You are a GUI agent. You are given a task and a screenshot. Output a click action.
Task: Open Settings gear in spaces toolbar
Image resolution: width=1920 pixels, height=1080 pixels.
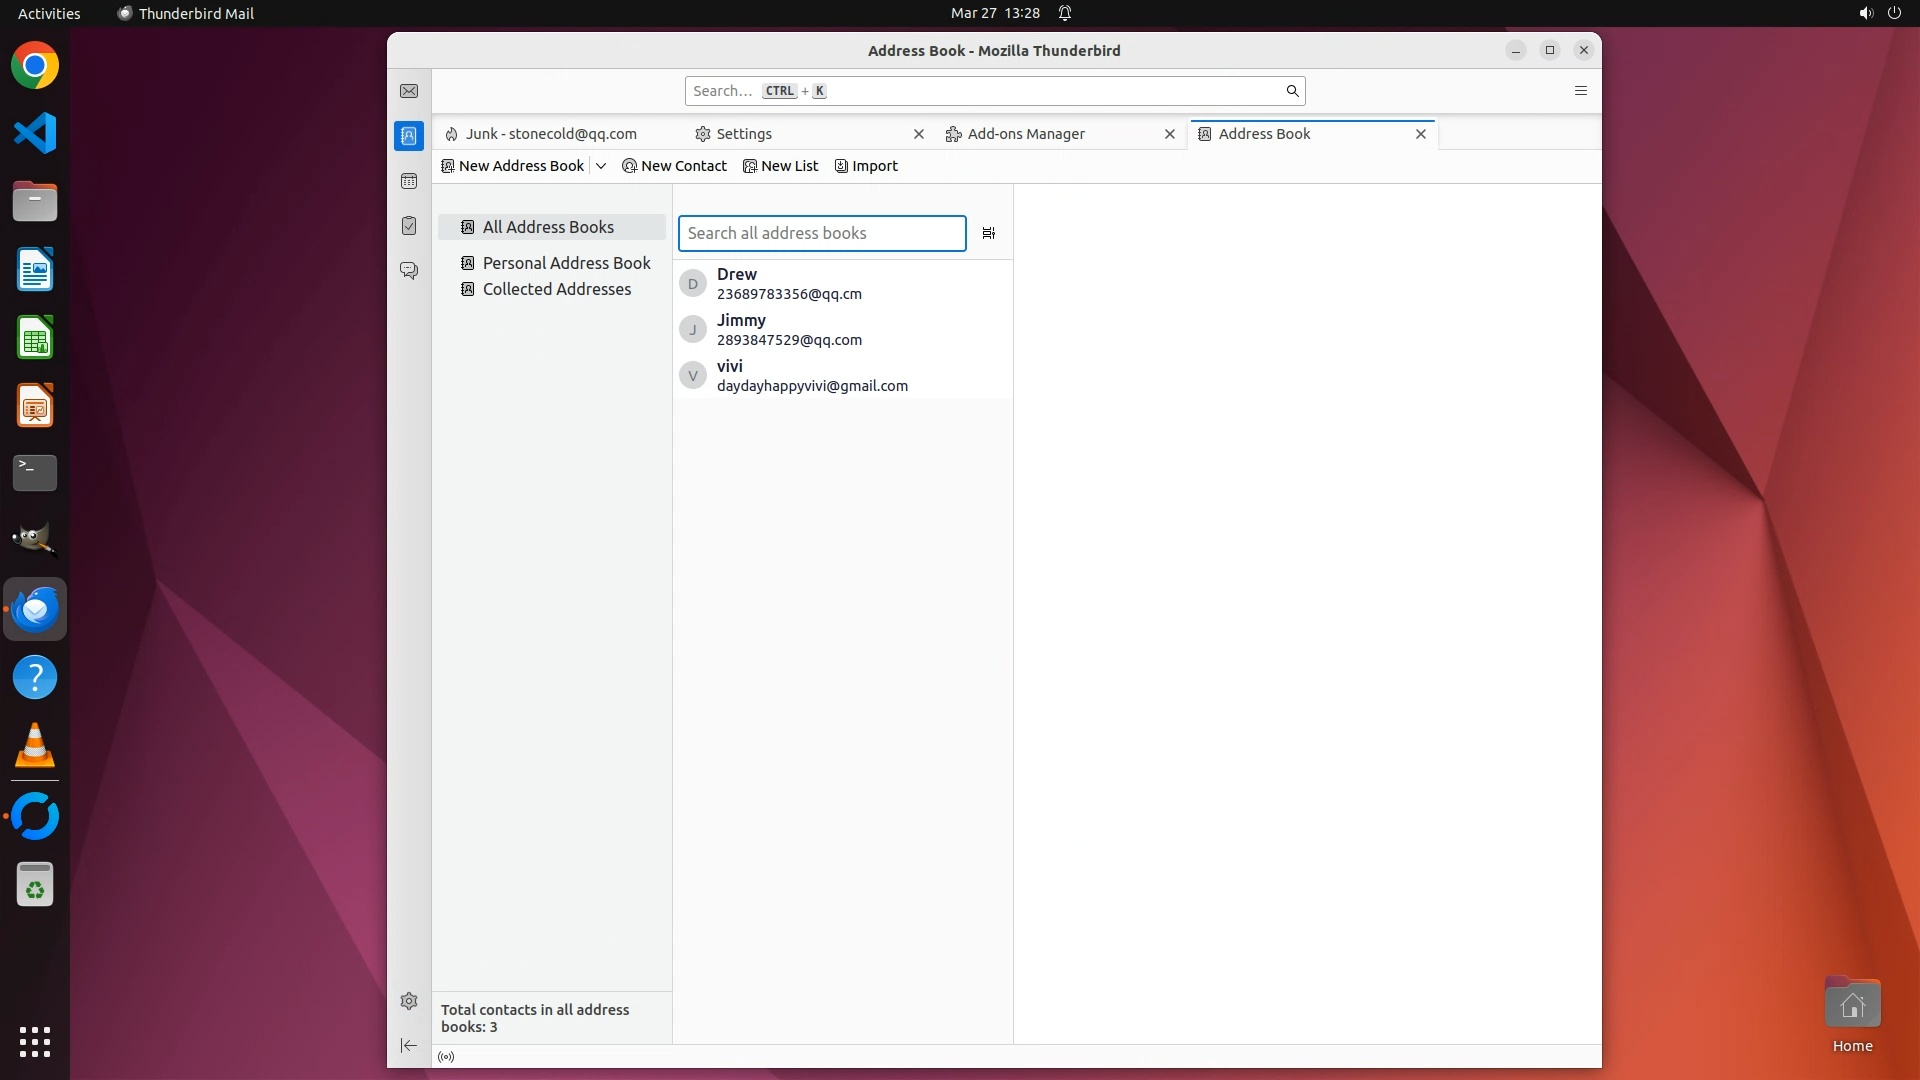(409, 1001)
